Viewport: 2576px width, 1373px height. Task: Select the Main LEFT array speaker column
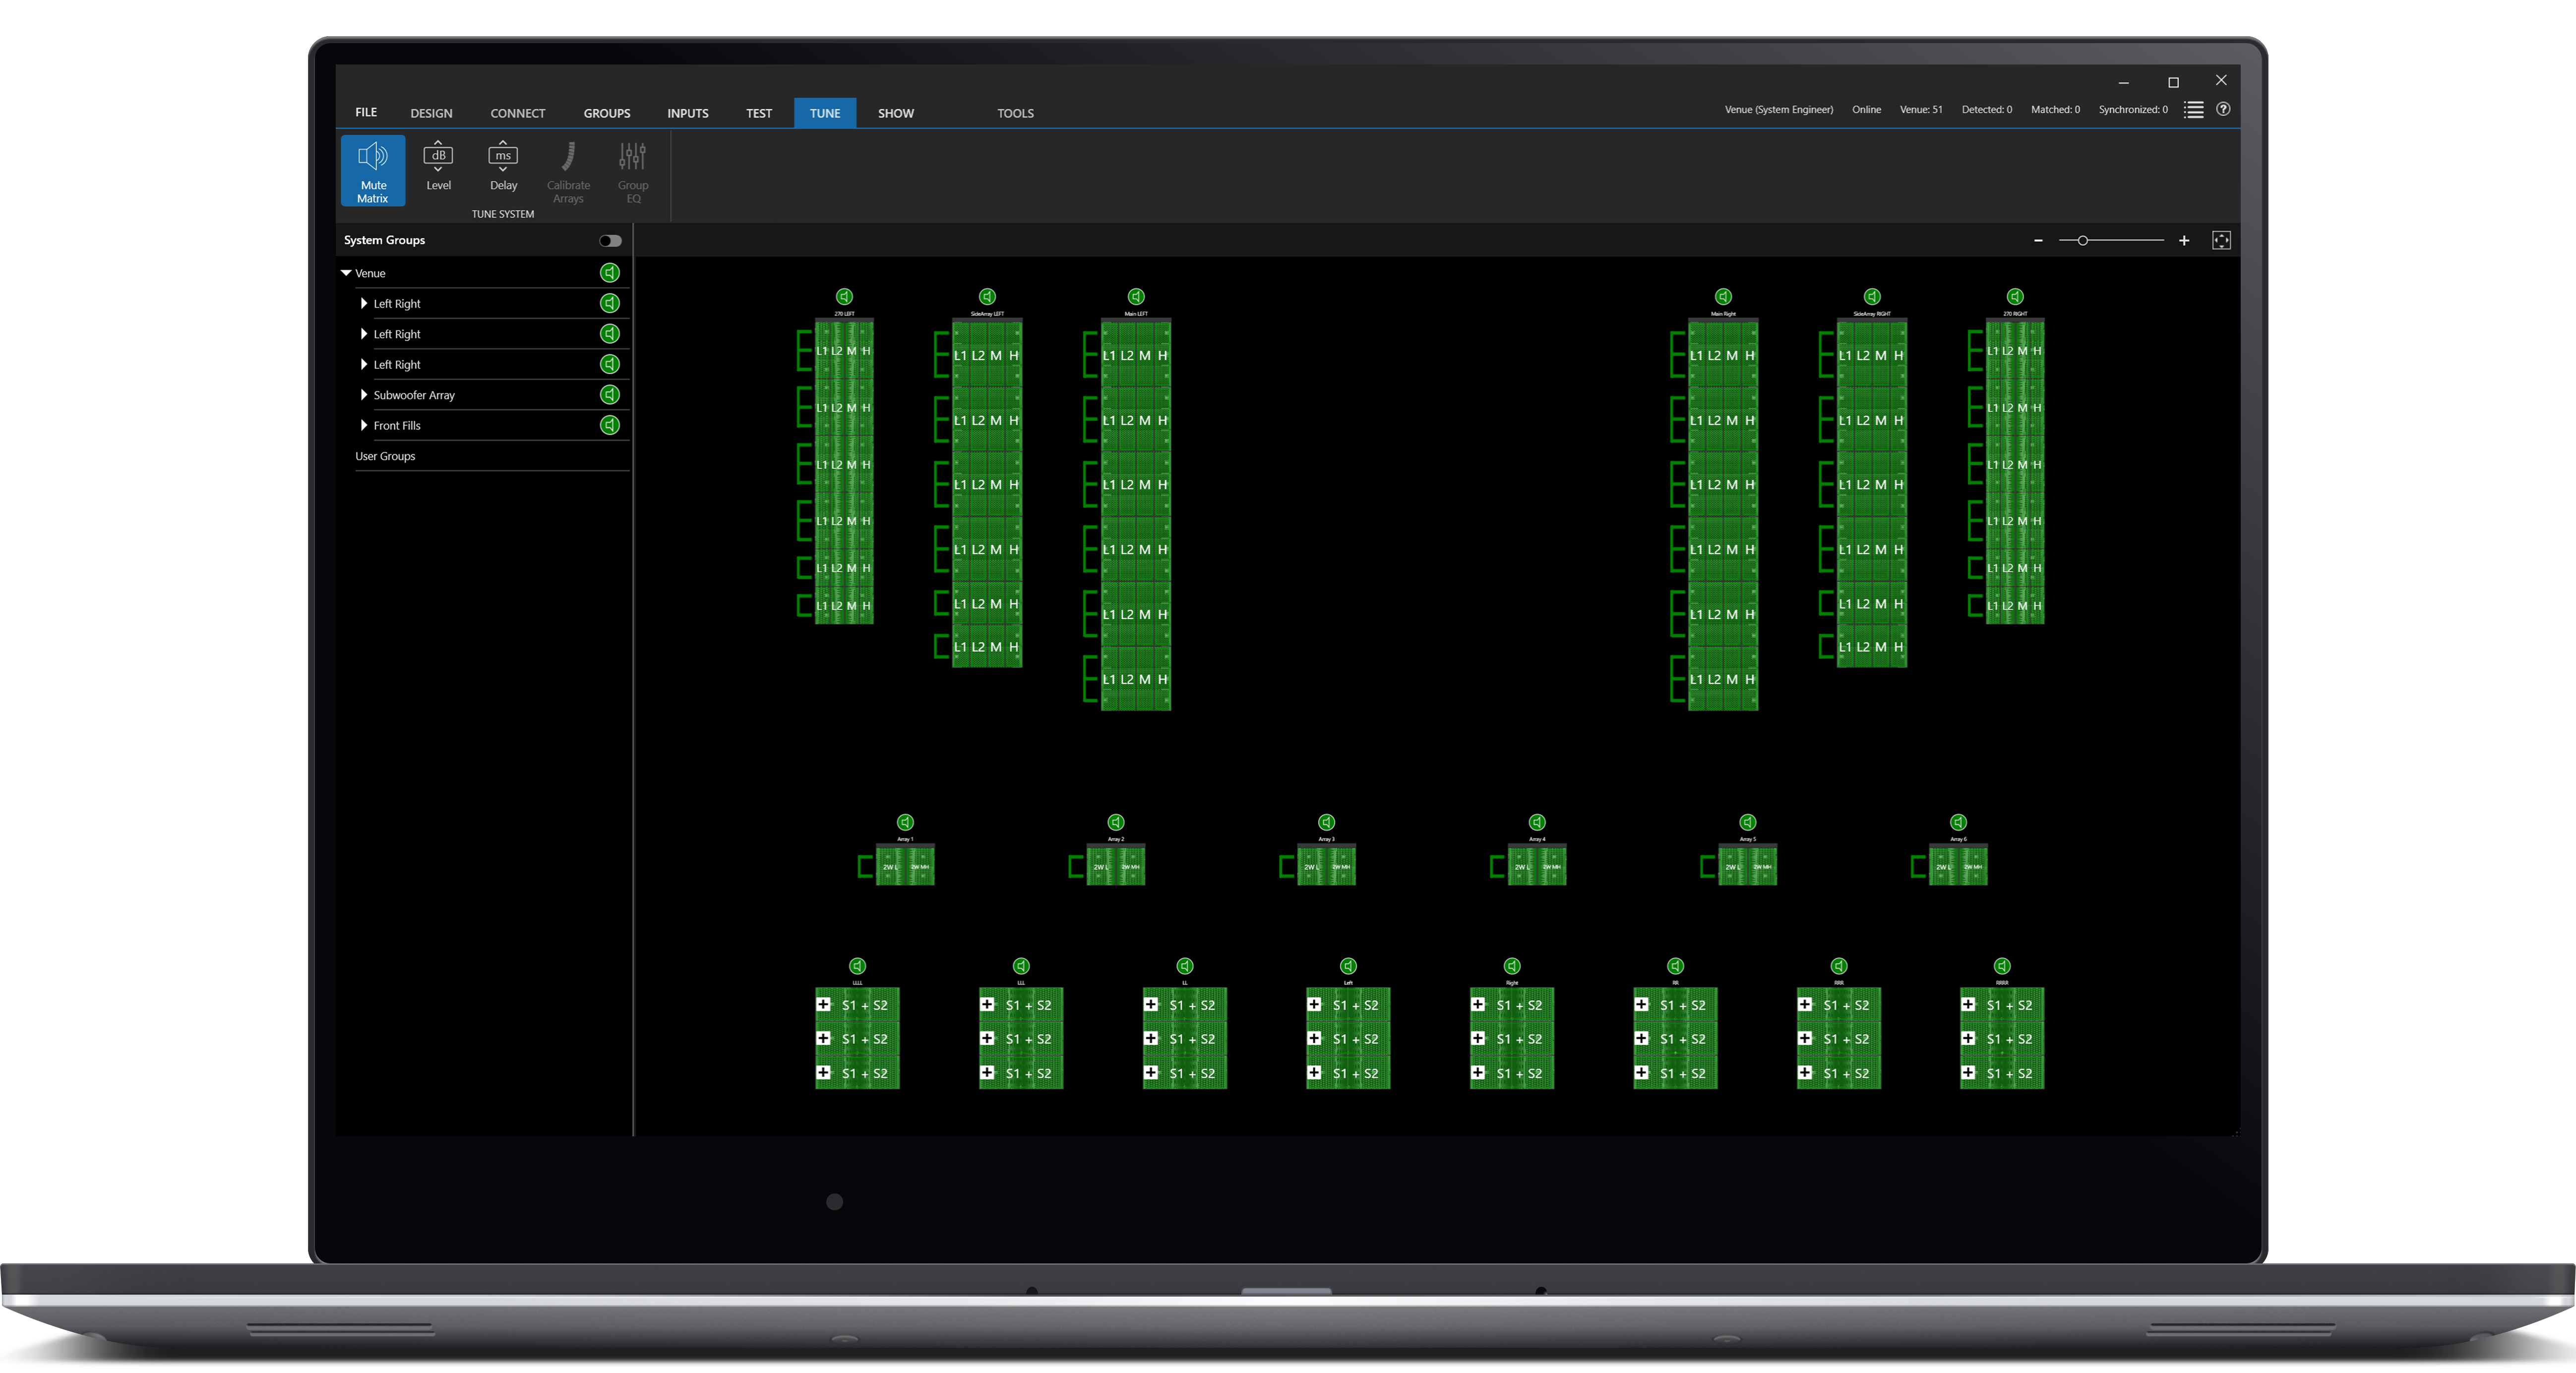1136,515
